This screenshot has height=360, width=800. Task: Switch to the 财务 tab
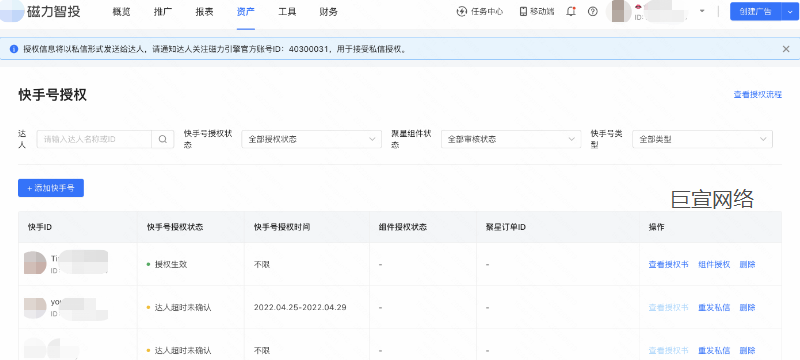pos(328,12)
